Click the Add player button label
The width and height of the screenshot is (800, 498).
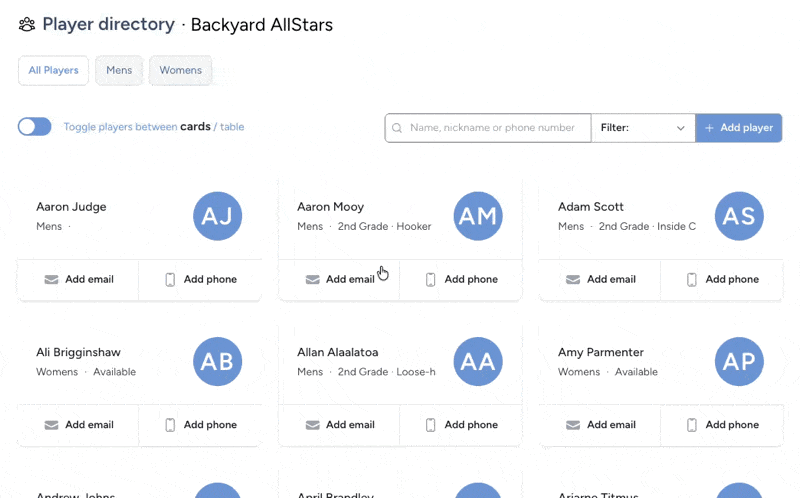746,128
